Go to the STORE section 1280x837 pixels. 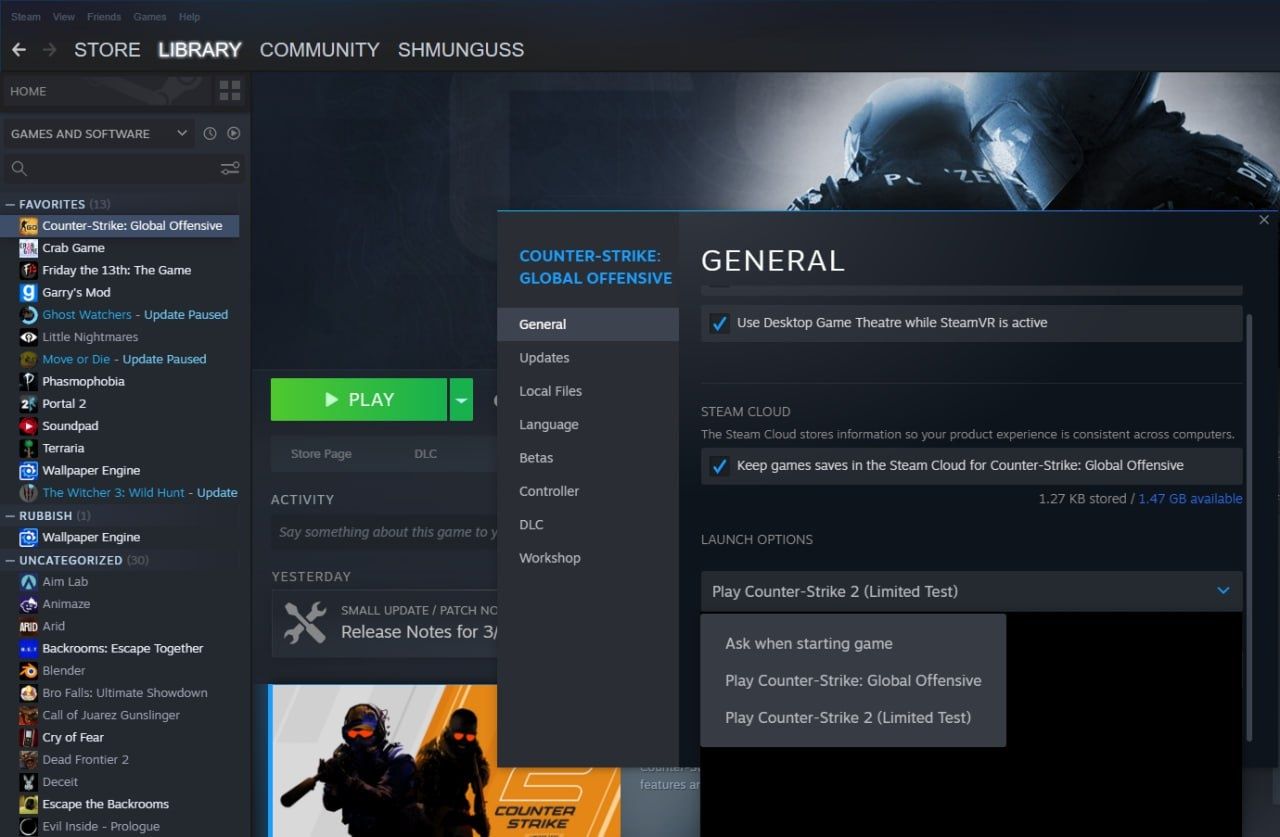107,49
